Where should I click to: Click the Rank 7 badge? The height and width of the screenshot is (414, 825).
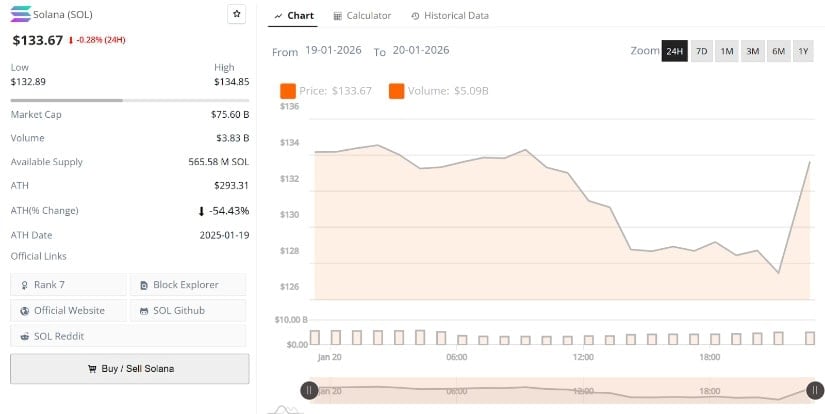tap(69, 285)
